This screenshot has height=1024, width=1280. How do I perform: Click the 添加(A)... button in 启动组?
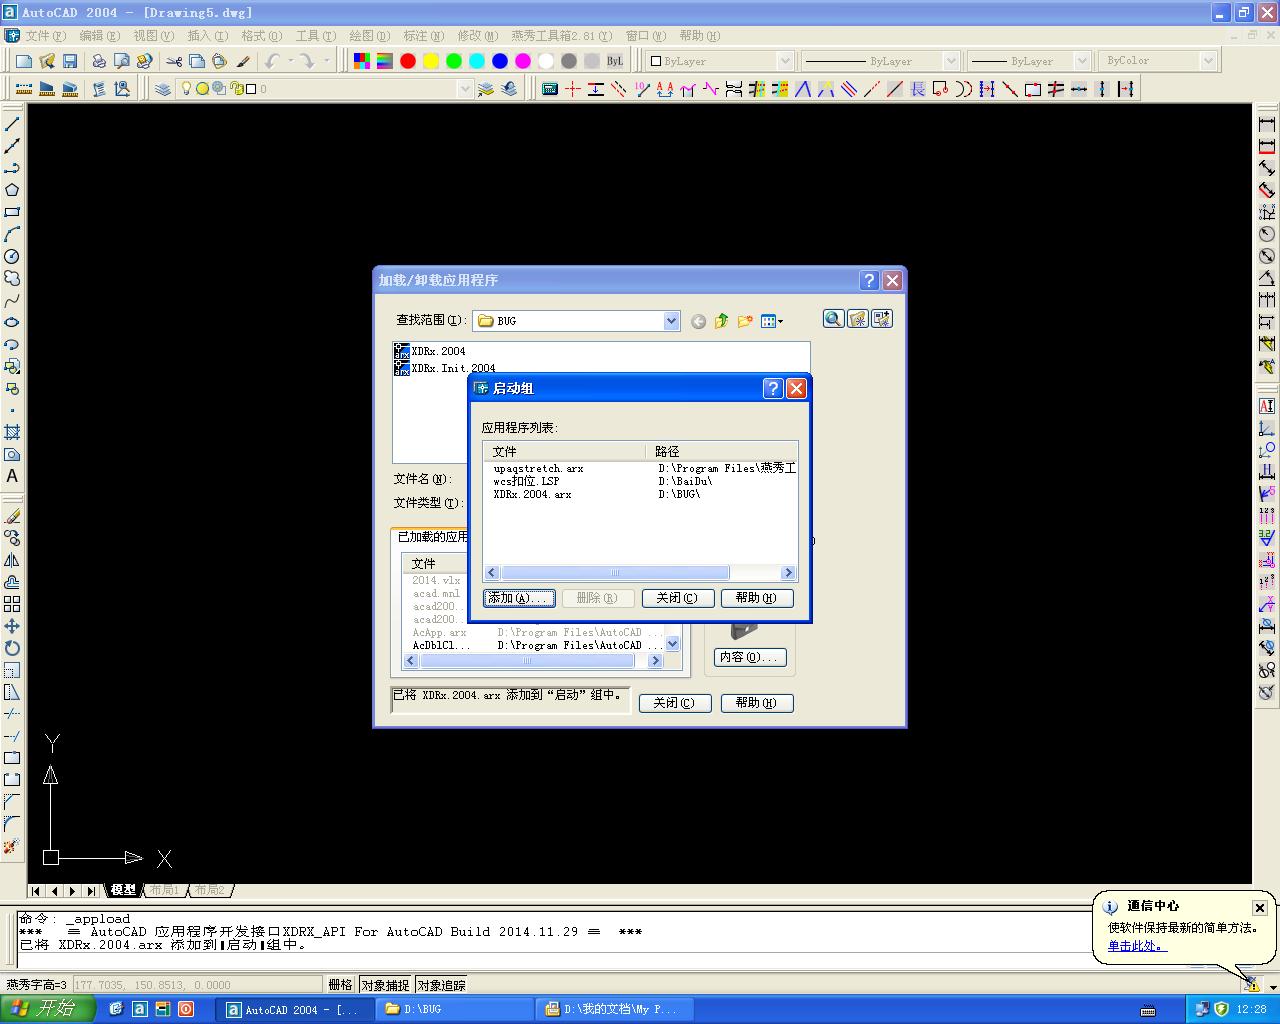pyautogui.click(x=518, y=598)
